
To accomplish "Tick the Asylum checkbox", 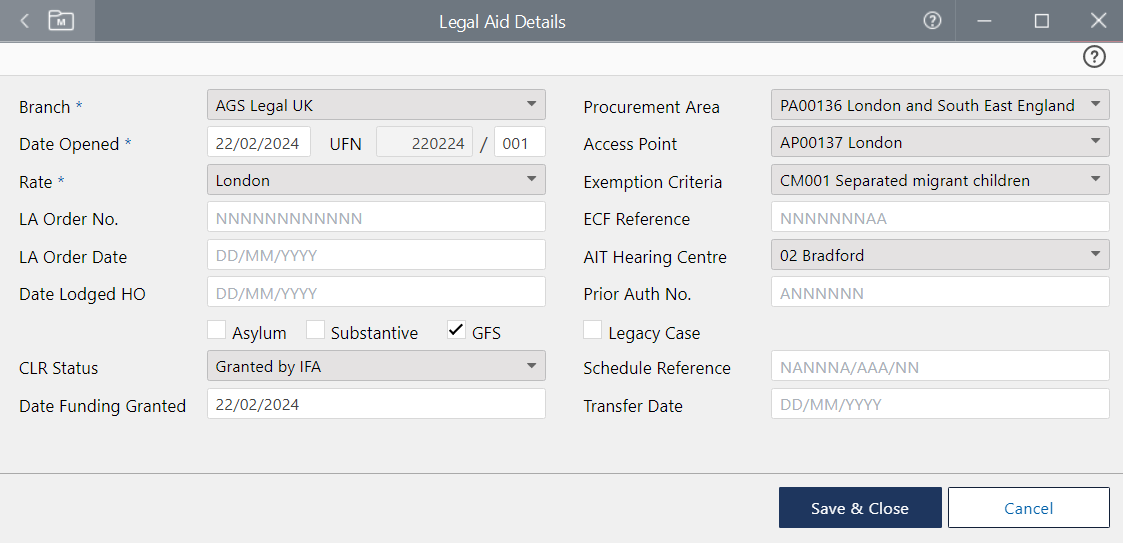I will tap(216, 330).
